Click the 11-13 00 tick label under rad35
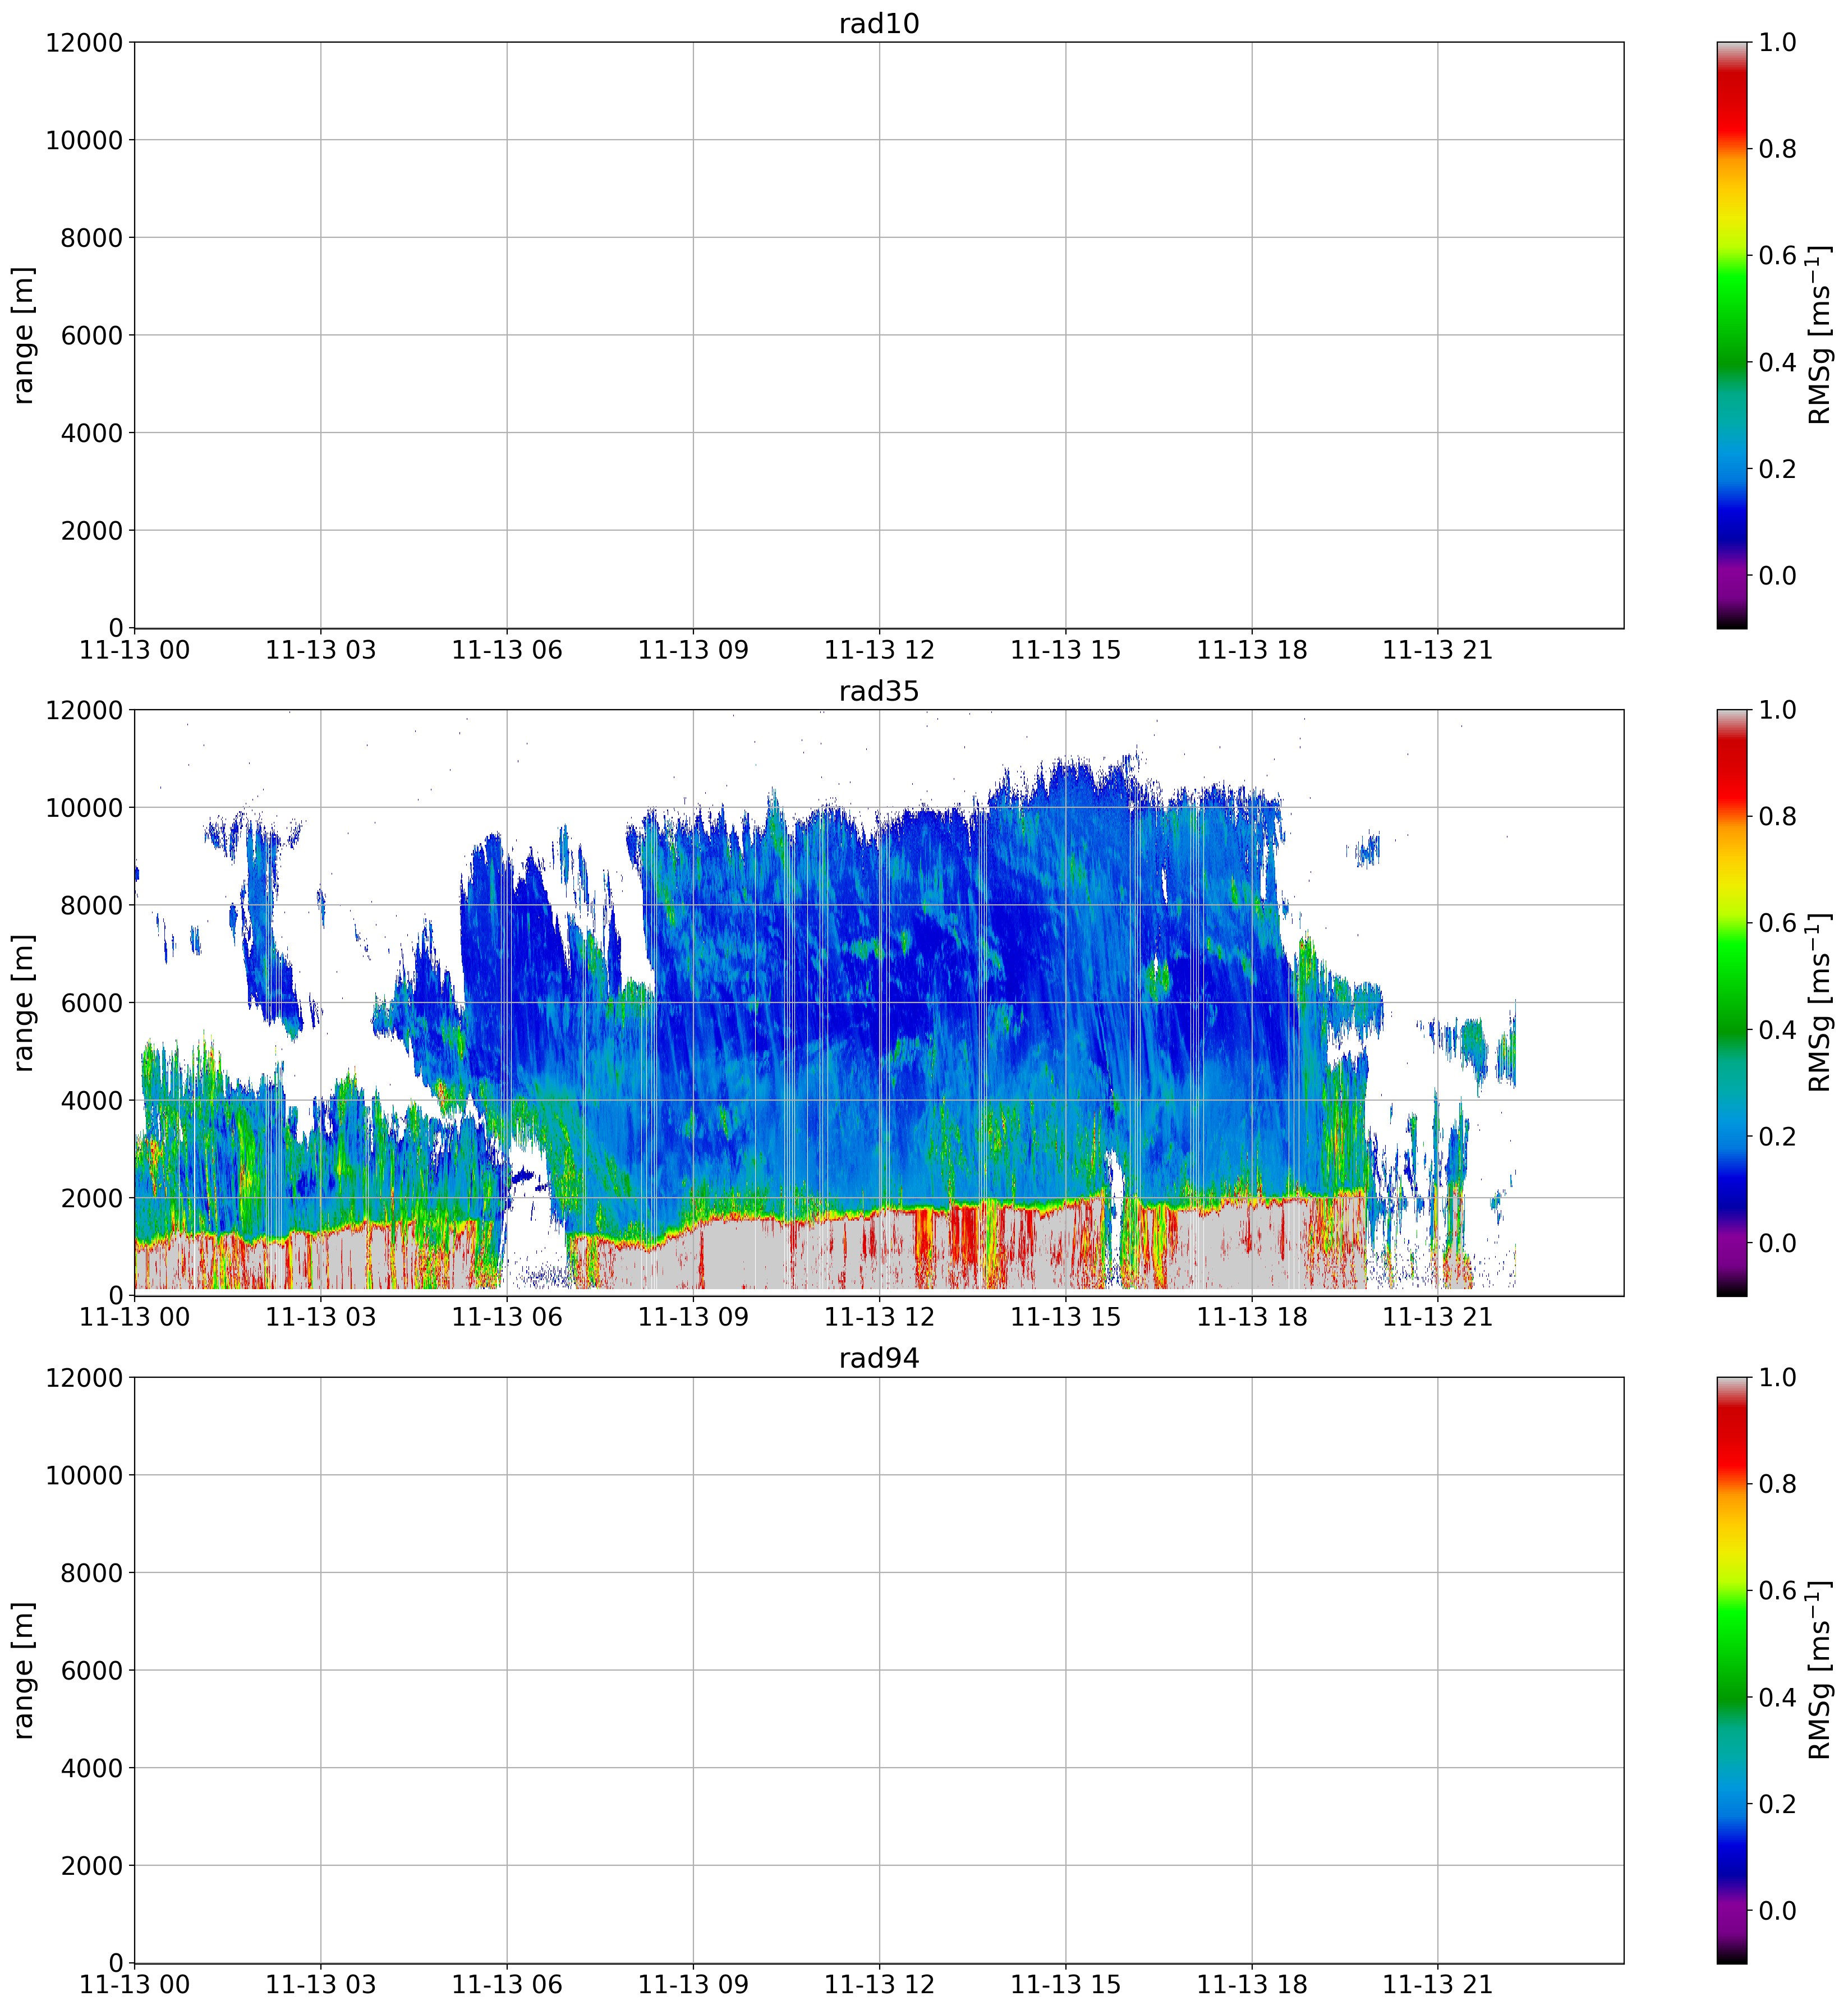 pyautogui.click(x=134, y=1317)
